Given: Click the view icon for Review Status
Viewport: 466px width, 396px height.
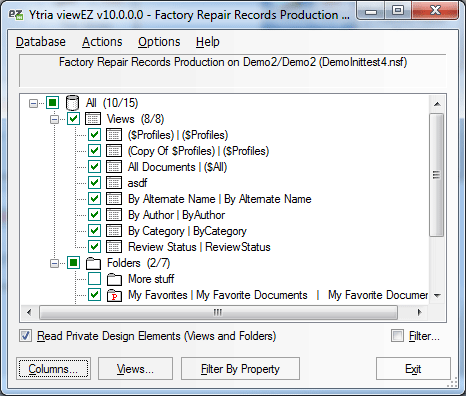Looking at the screenshot, I should tap(114, 247).
